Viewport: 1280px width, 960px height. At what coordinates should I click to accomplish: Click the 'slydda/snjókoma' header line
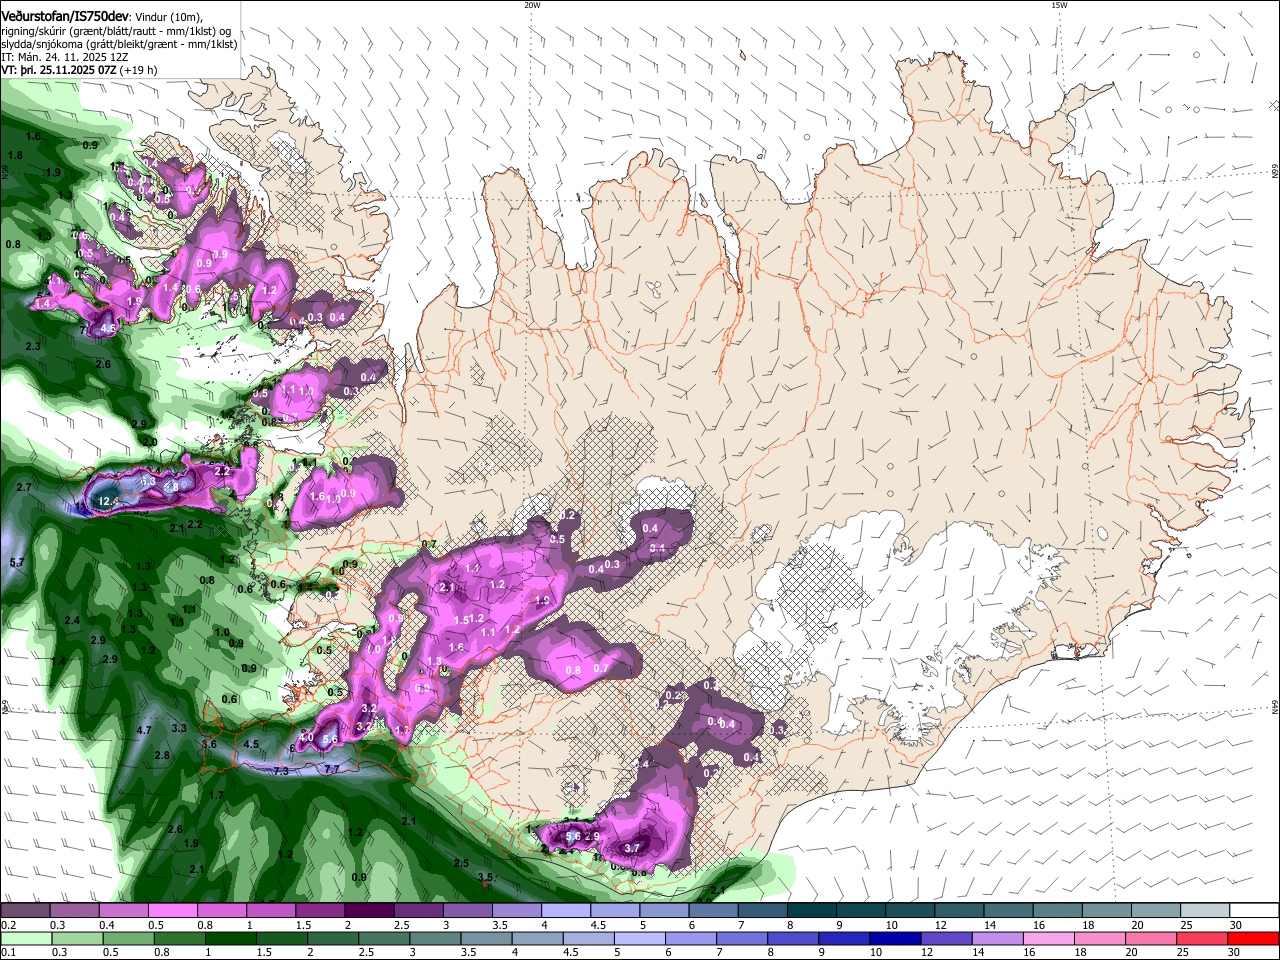119,44
